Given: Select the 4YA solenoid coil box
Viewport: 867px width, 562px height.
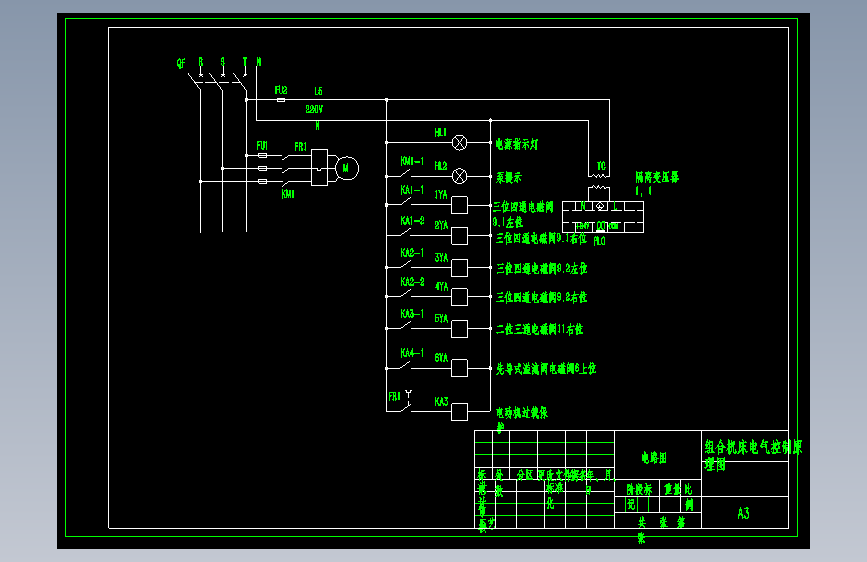Looking at the screenshot, I should click(459, 297).
